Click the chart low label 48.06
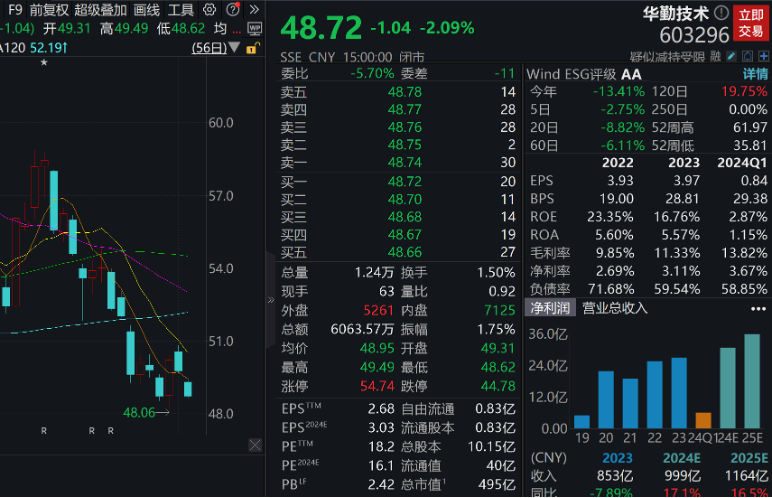Screen dimensions: 772x498 [x=139, y=413]
